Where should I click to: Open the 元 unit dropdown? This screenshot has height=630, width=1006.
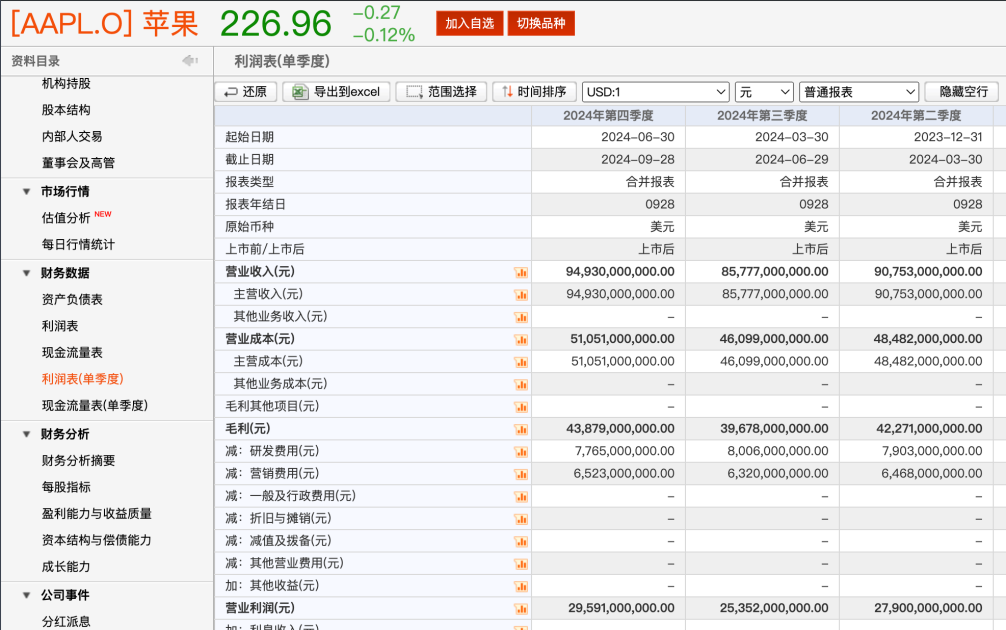[764, 92]
